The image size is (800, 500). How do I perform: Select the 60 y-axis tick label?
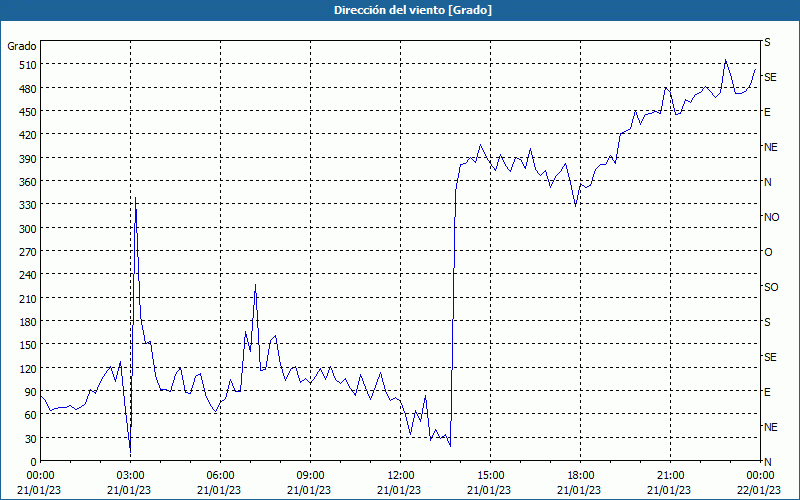31,415
